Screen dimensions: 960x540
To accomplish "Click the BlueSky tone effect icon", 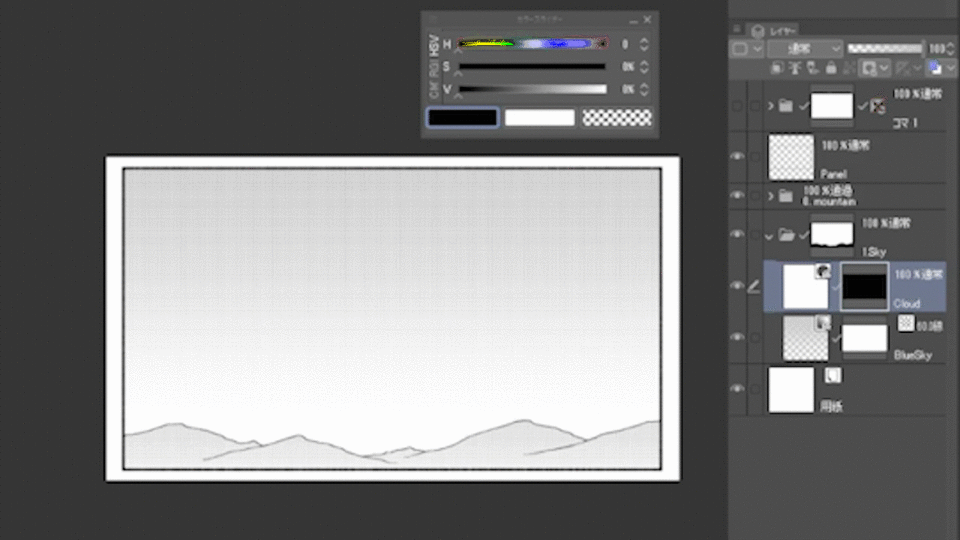I will 906,323.
